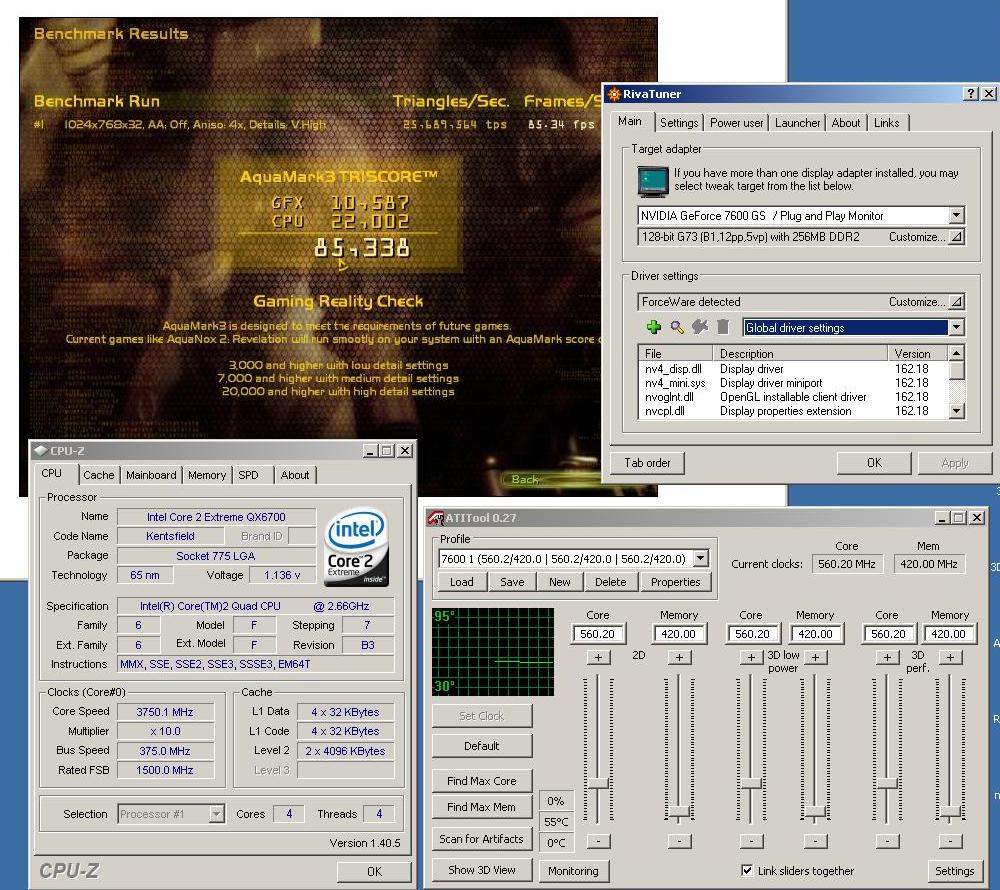The image size is (1000, 890).
Task: Toggle Link sliders together checkbox
Action: pyautogui.click(x=747, y=870)
